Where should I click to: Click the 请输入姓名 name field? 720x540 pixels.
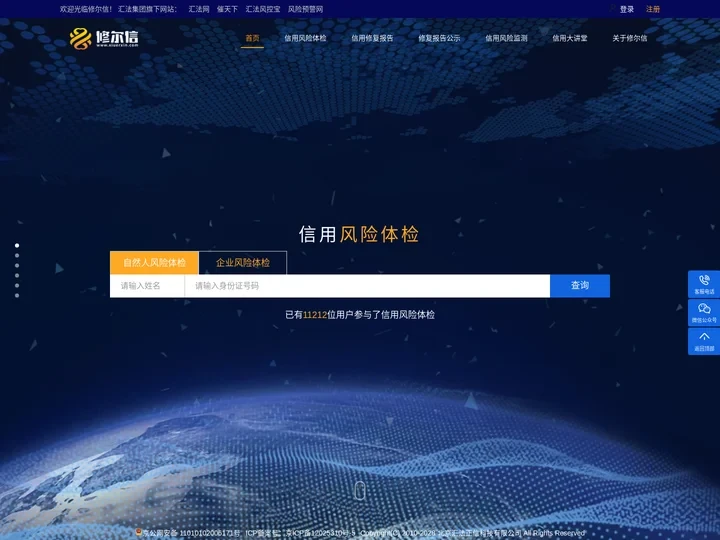147,286
